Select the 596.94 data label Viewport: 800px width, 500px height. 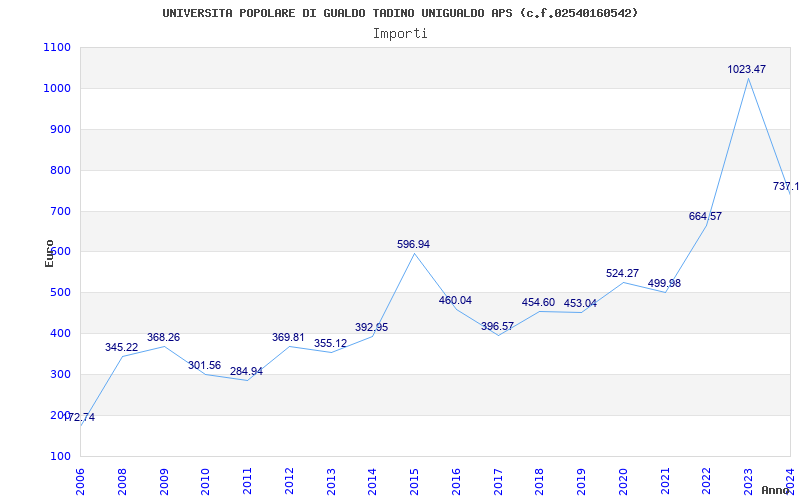coord(413,244)
